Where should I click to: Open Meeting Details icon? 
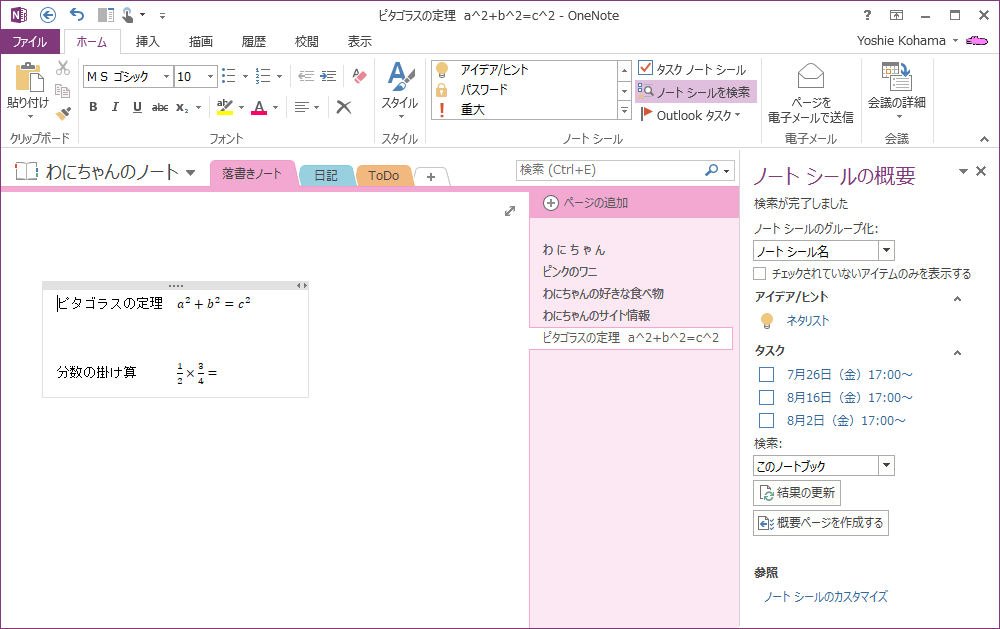[896, 77]
